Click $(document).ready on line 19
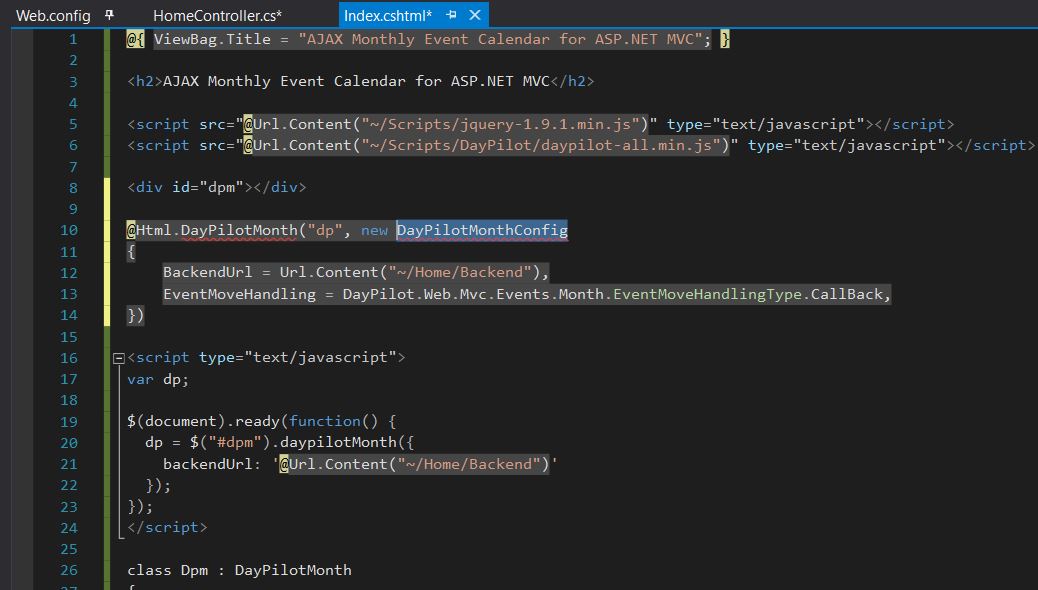The image size is (1038, 590). pos(203,421)
